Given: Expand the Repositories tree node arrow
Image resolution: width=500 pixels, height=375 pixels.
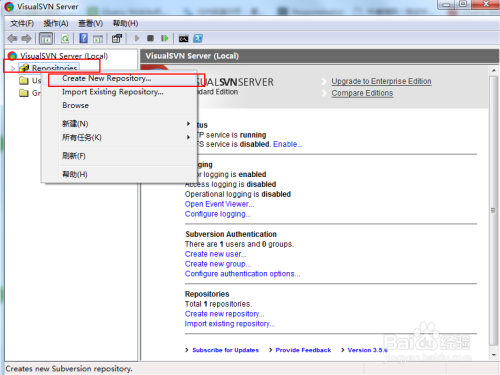Looking at the screenshot, I should point(13,68).
